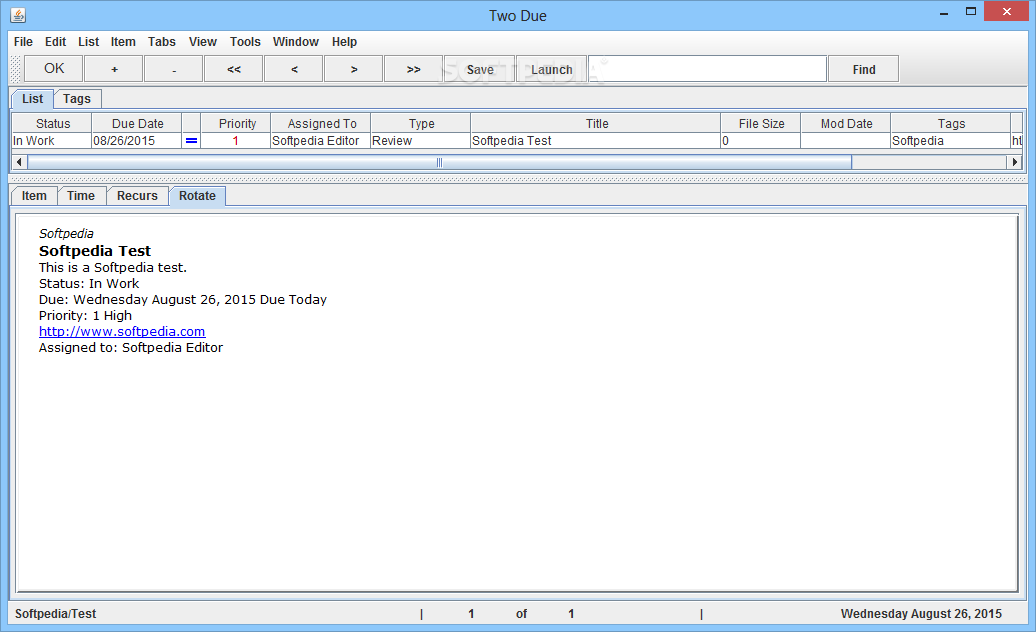Click the OK toolbar button

click(54, 69)
